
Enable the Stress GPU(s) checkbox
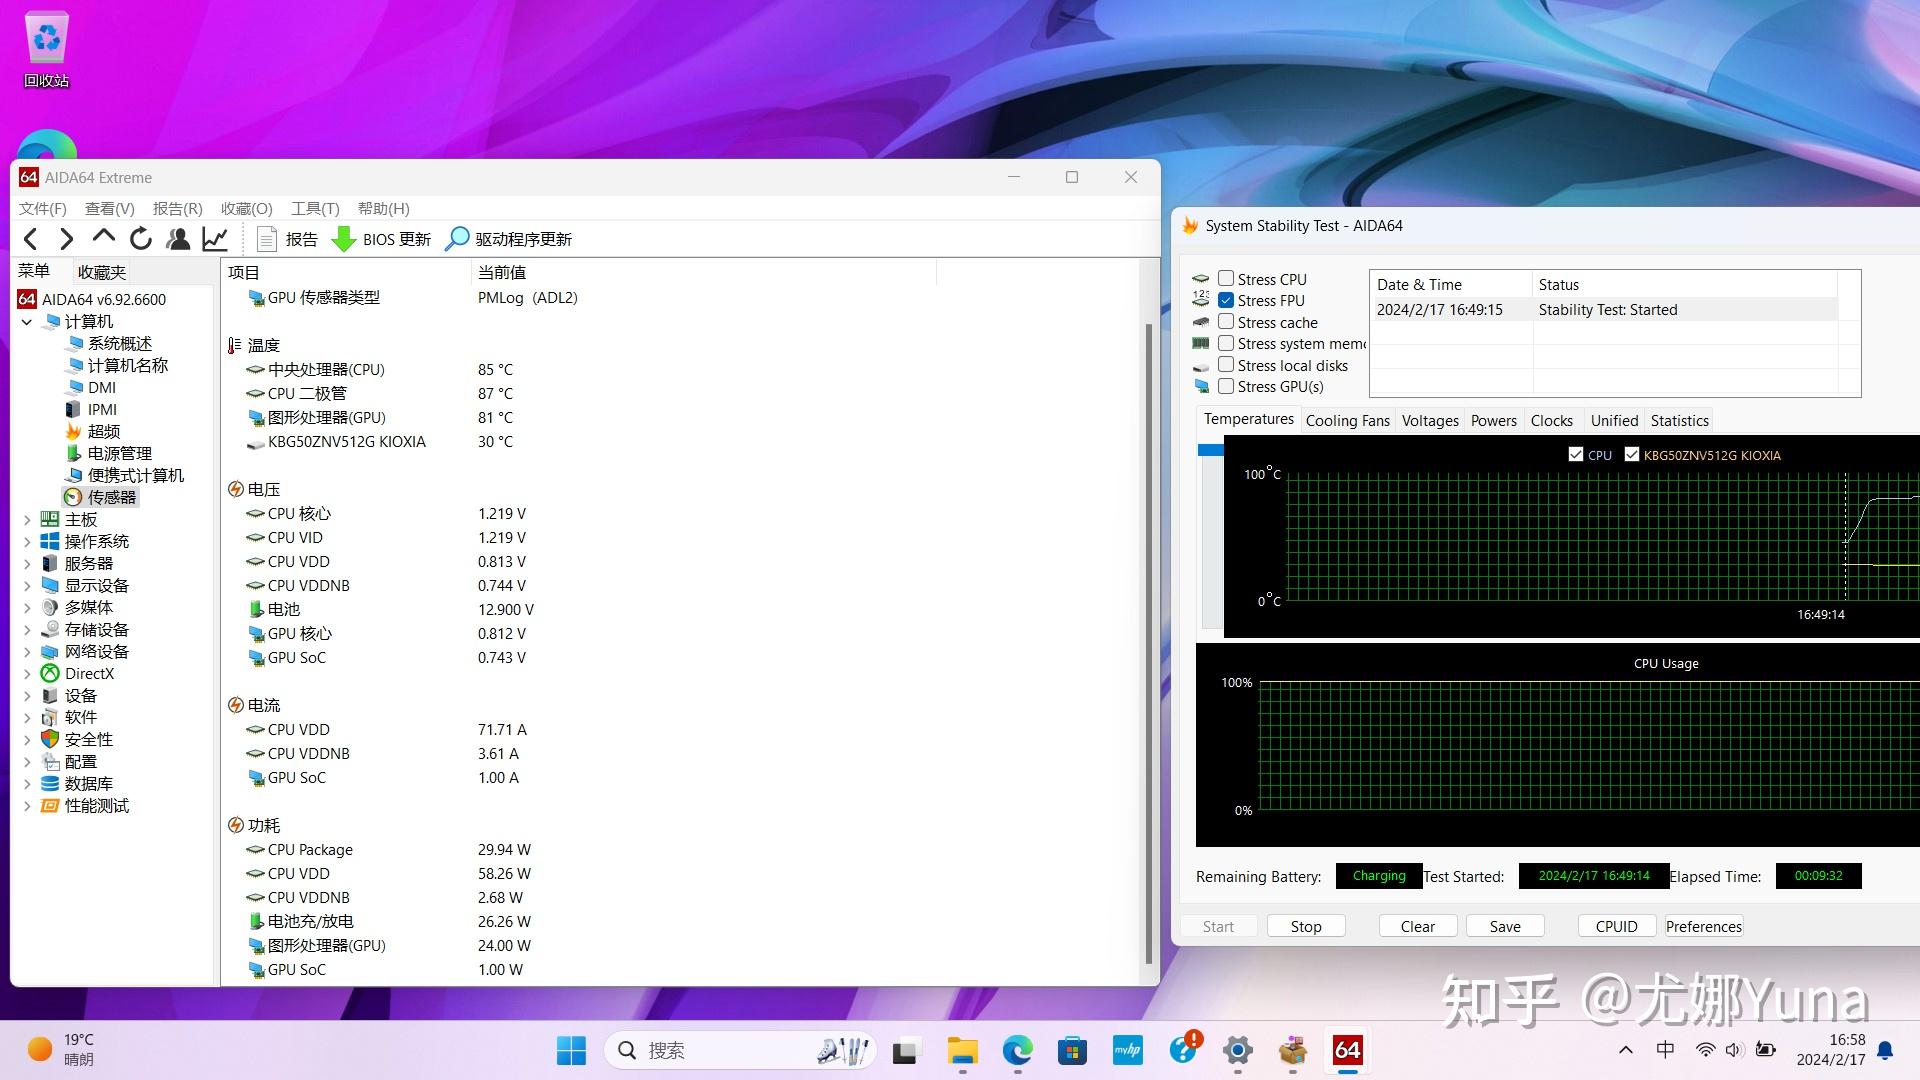click(x=1226, y=386)
